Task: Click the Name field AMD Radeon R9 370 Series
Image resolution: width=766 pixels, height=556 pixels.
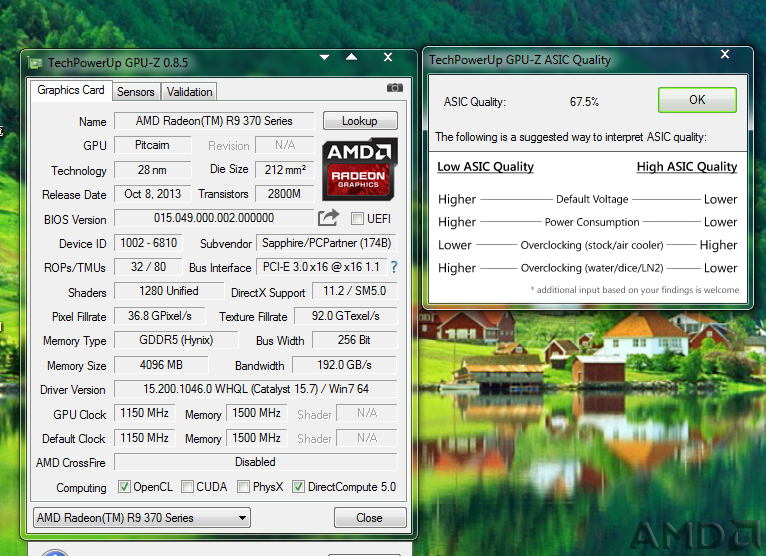Action: pos(214,121)
